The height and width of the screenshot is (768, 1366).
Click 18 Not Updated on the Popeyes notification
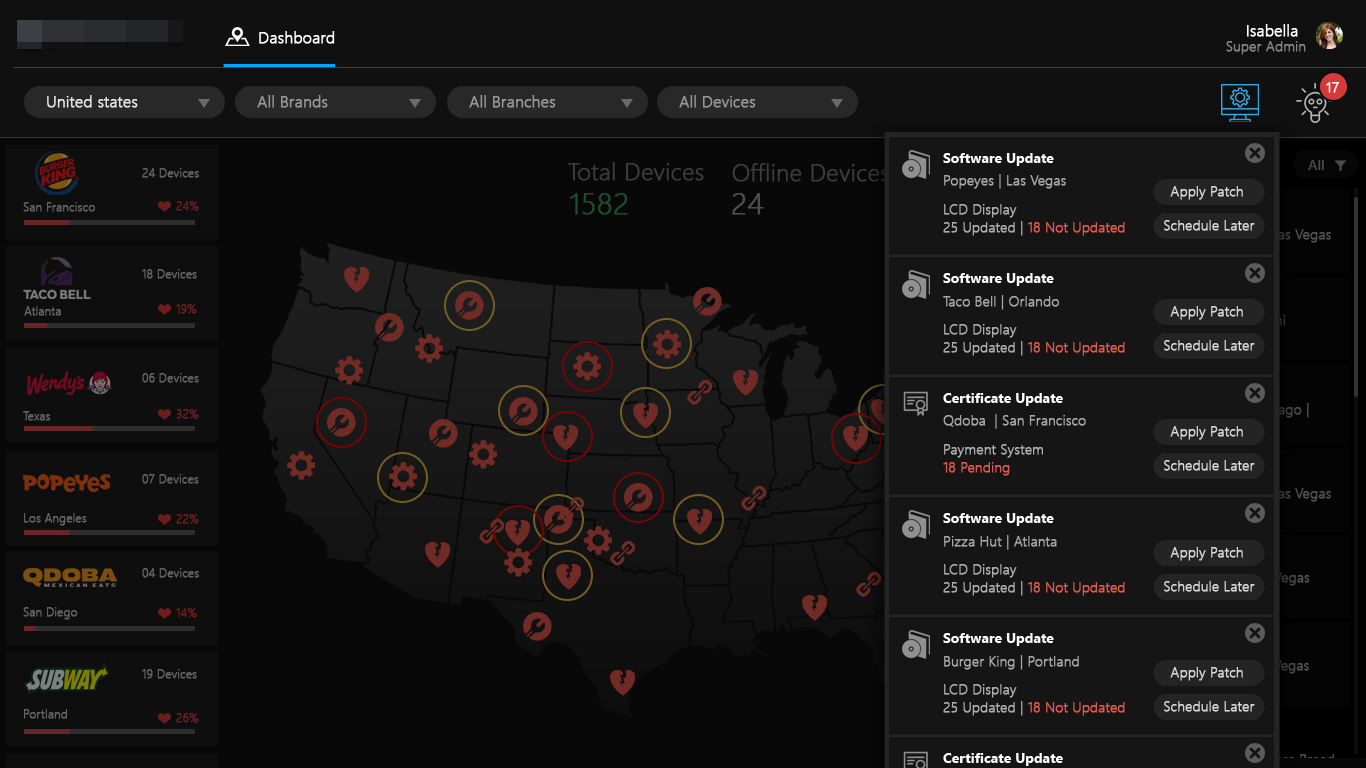coord(1076,228)
